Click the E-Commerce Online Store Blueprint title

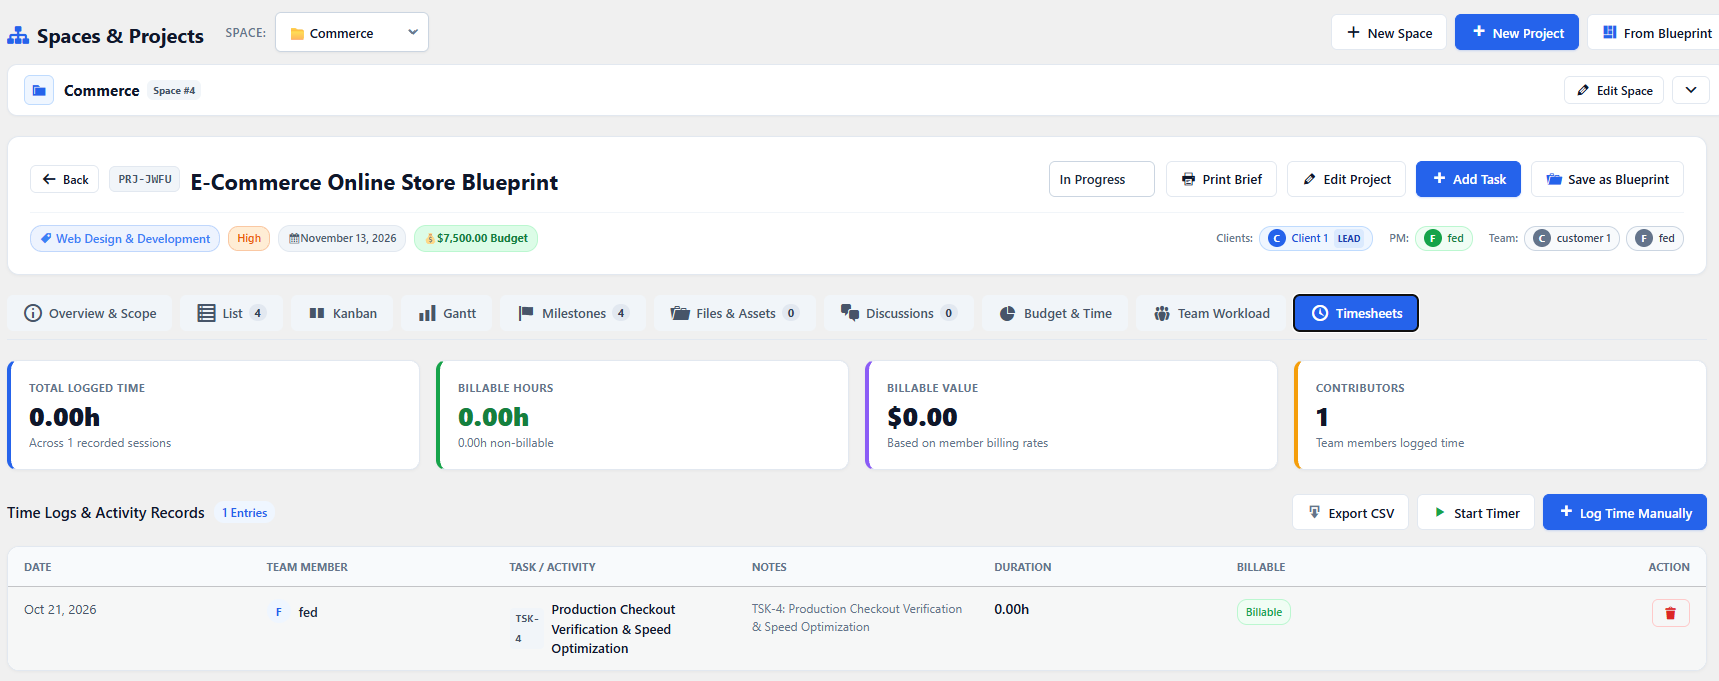point(374,182)
